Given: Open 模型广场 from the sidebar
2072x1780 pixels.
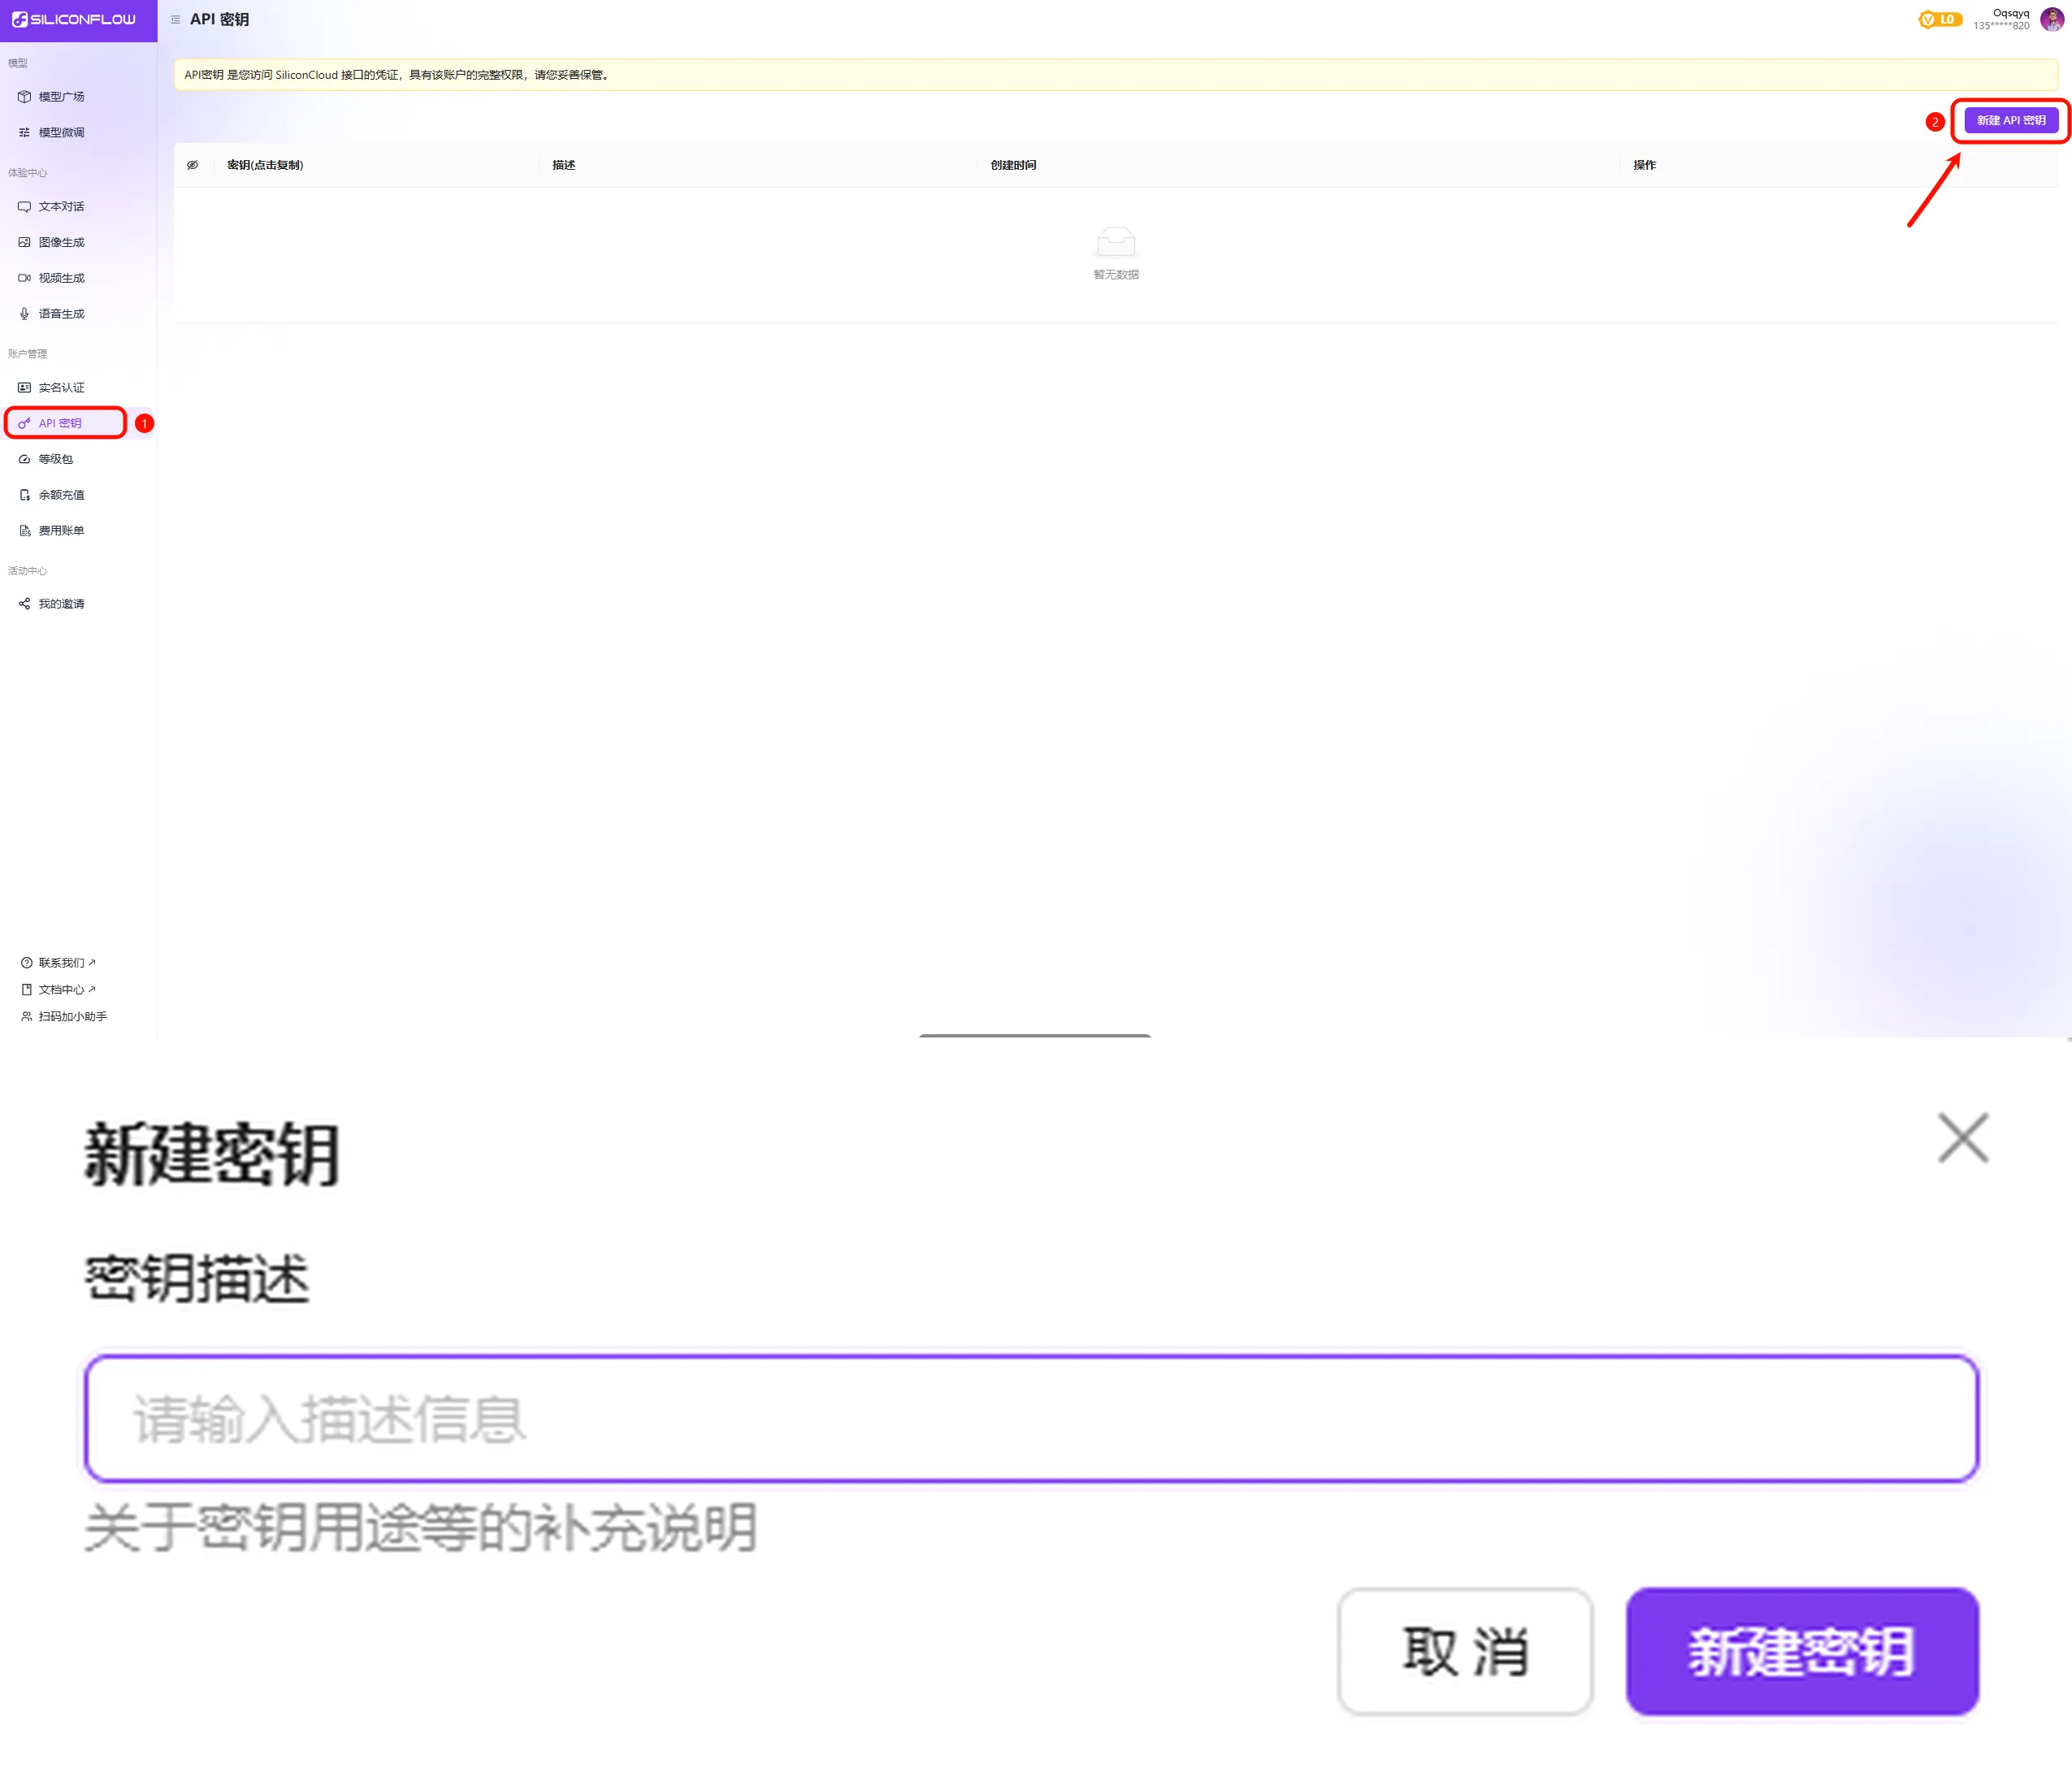Looking at the screenshot, I should tap(61, 96).
